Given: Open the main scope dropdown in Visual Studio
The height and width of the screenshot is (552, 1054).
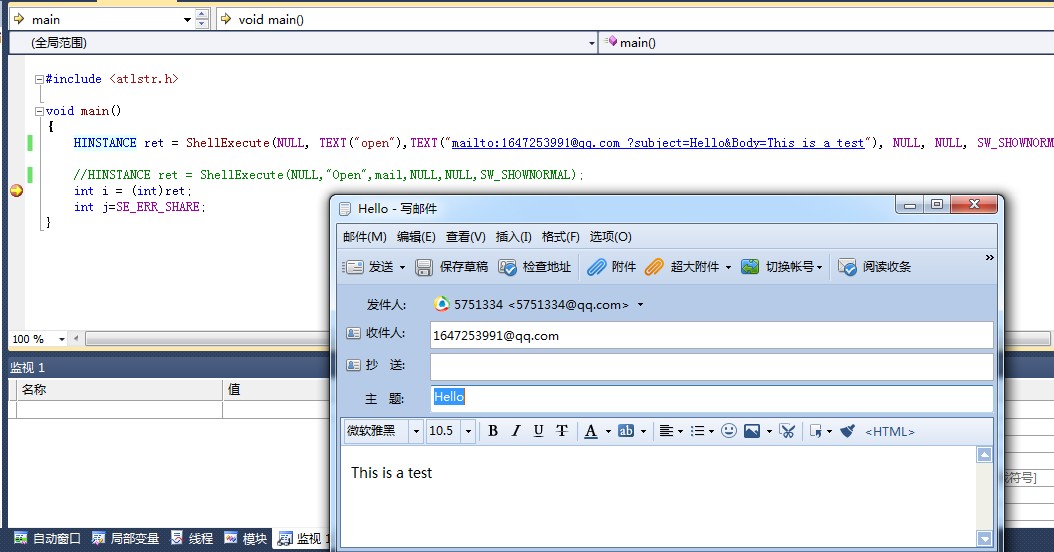Looking at the screenshot, I should tap(187, 20).
